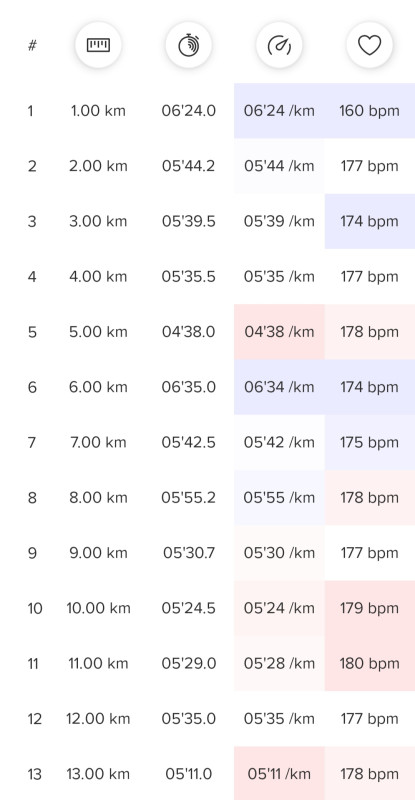Select lap 1 row at 1.00 km
The image size is (415, 800).
coord(207,111)
